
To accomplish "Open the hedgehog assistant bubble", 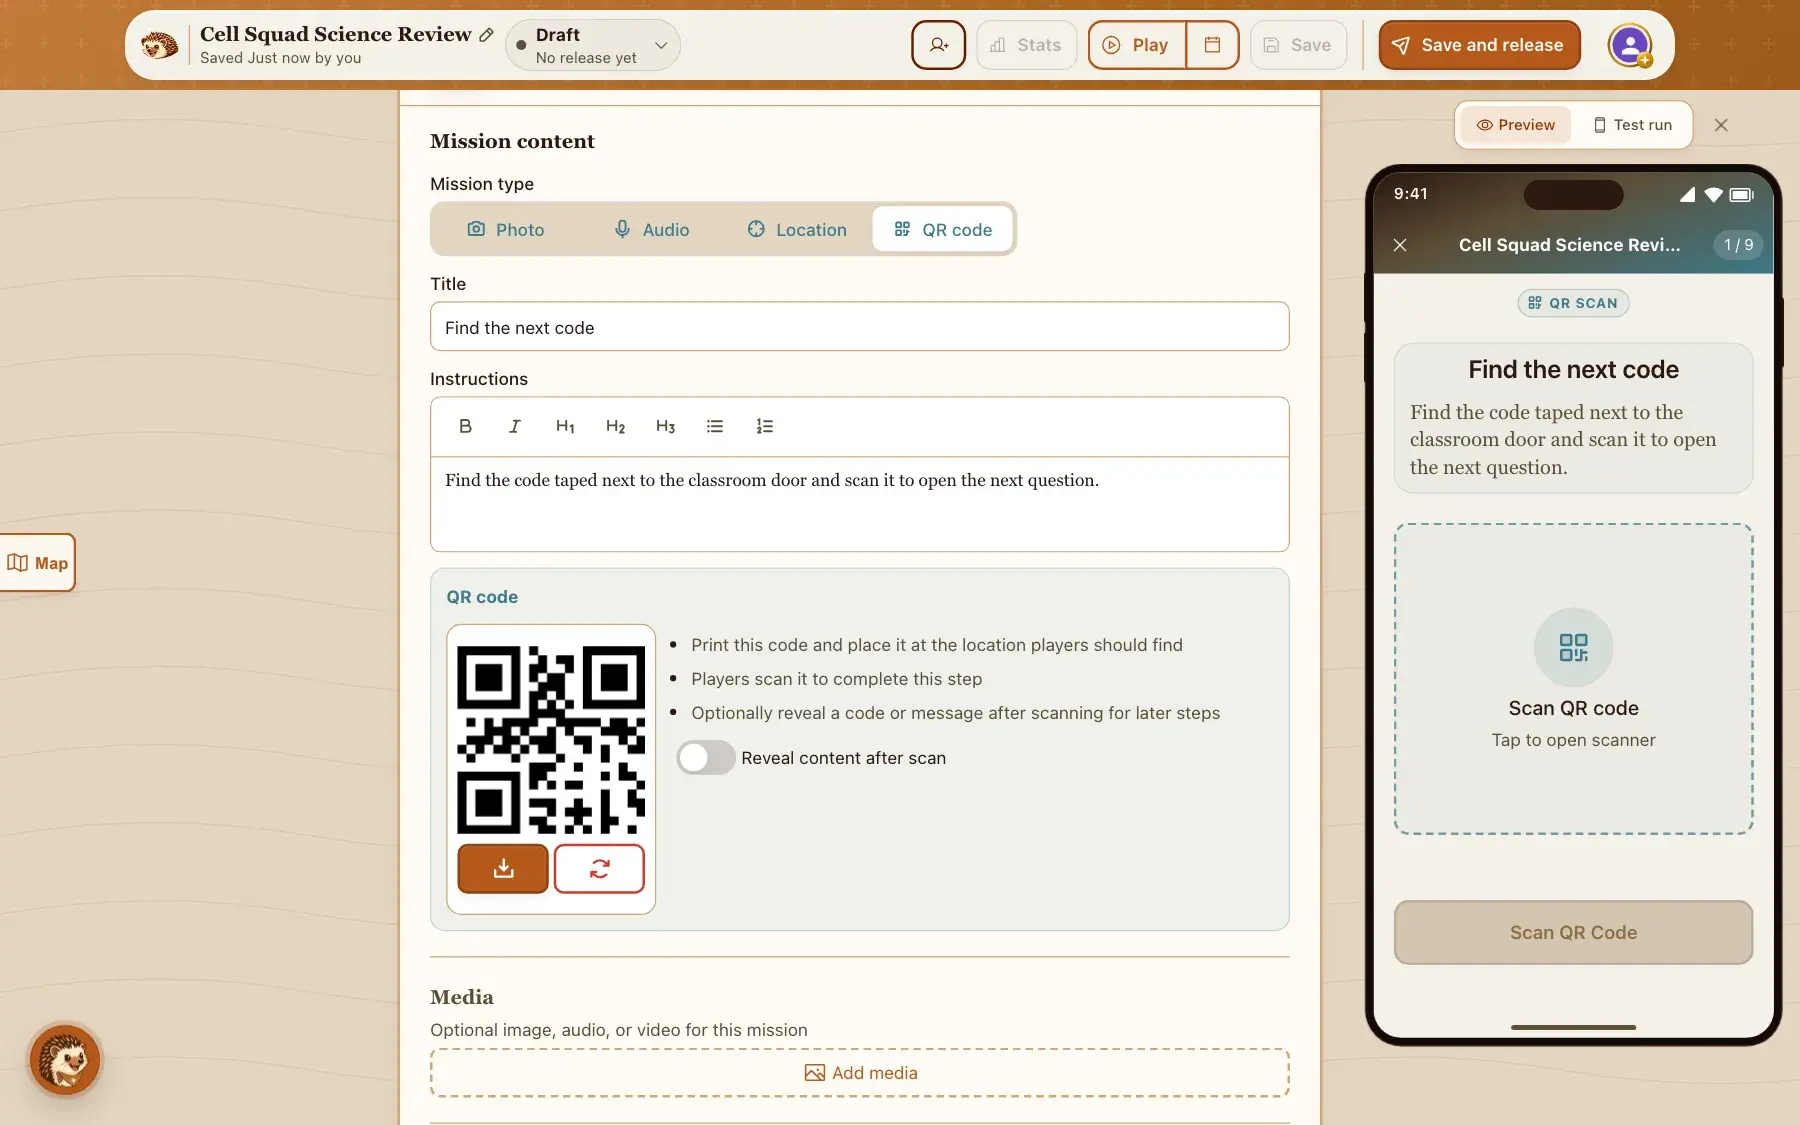I will pos(65,1060).
